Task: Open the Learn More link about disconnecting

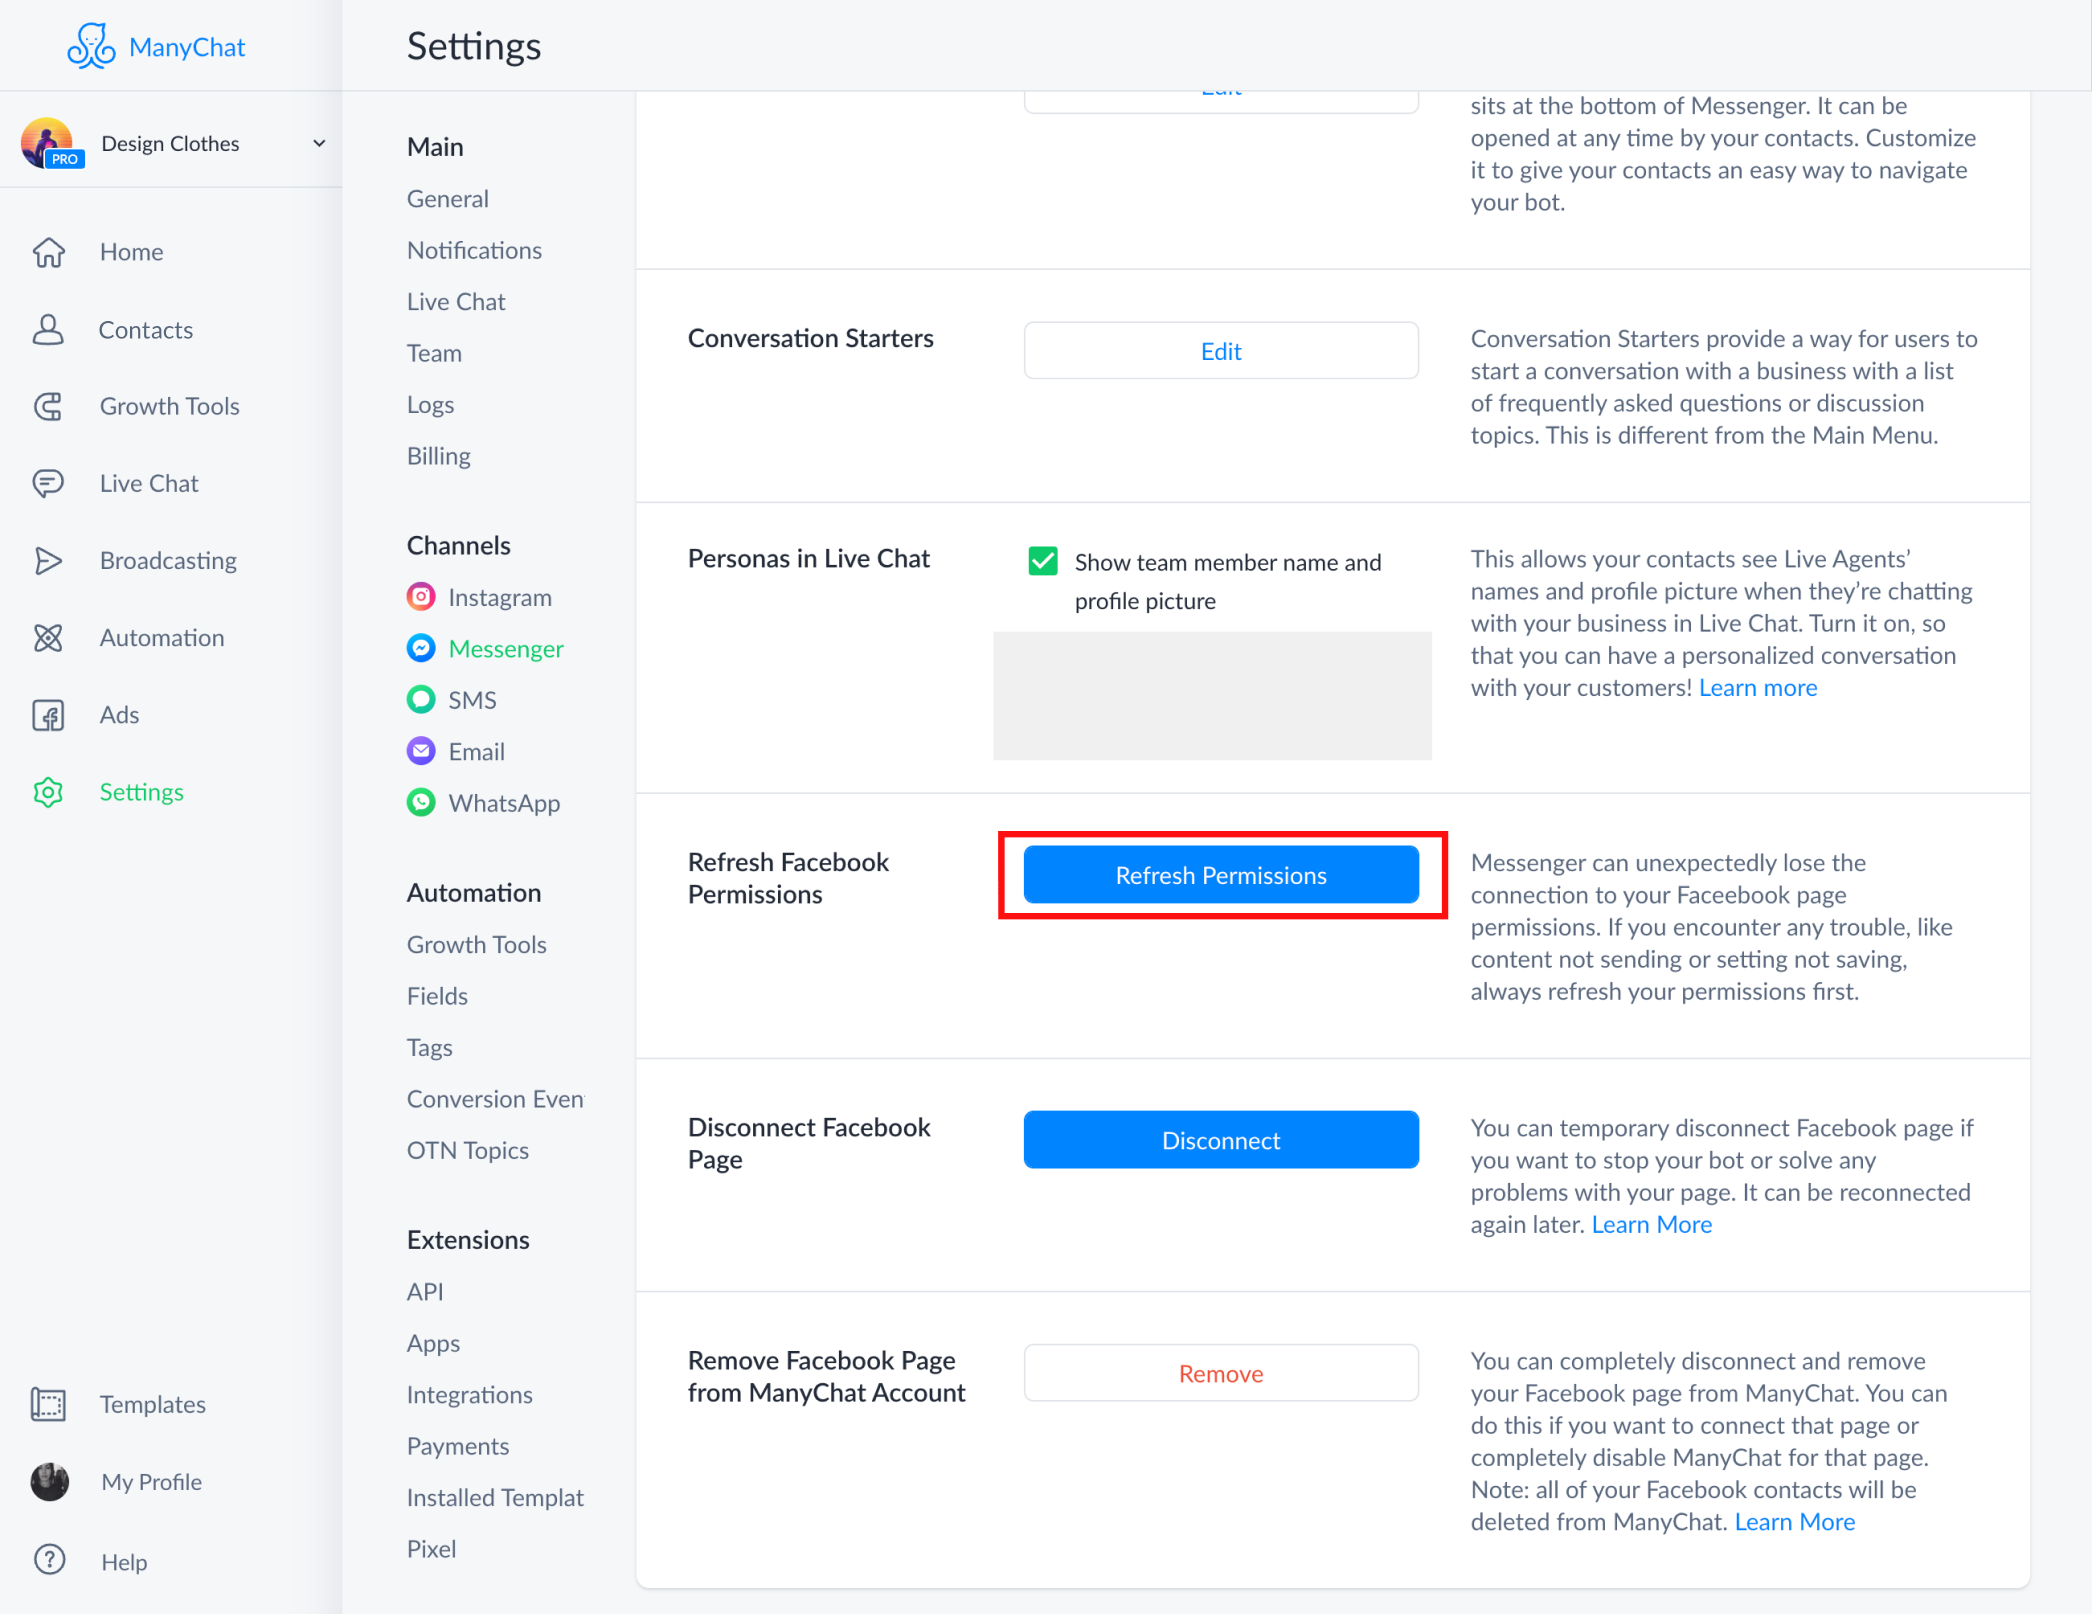Action: click(1651, 1224)
